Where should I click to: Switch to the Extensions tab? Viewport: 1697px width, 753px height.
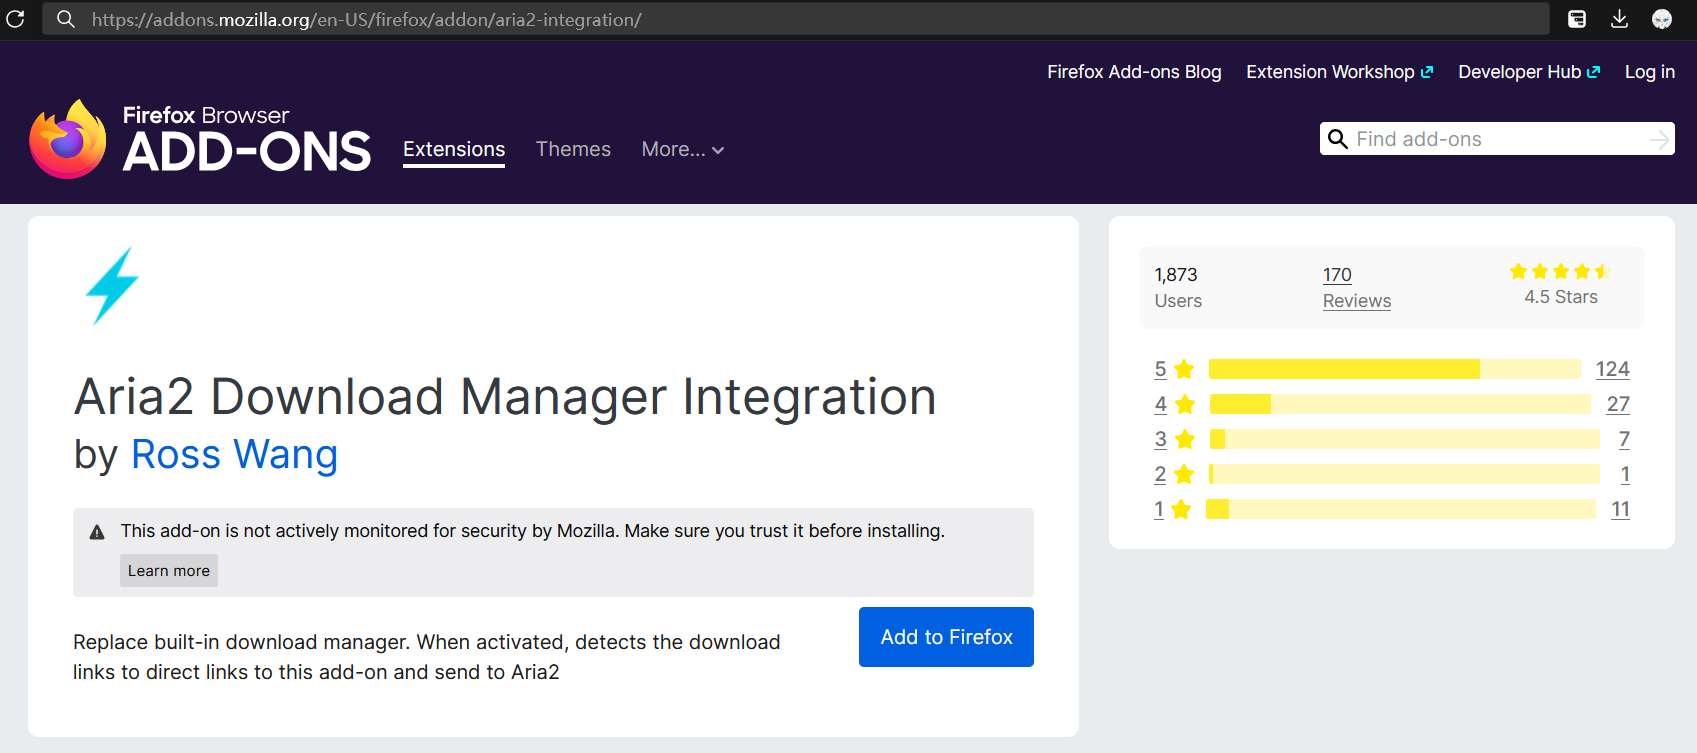point(454,149)
